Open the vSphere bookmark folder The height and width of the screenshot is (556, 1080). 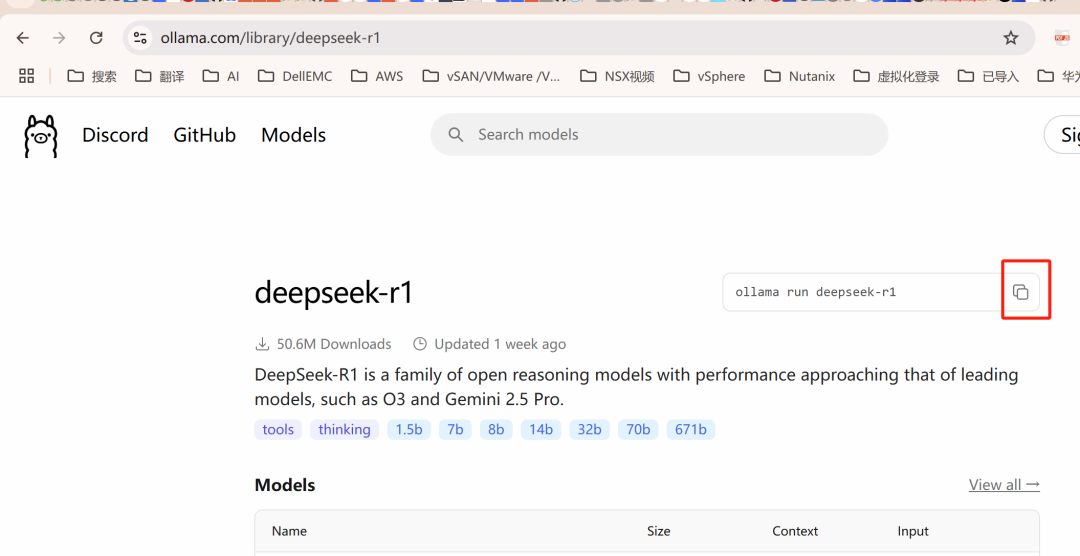(x=709, y=76)
